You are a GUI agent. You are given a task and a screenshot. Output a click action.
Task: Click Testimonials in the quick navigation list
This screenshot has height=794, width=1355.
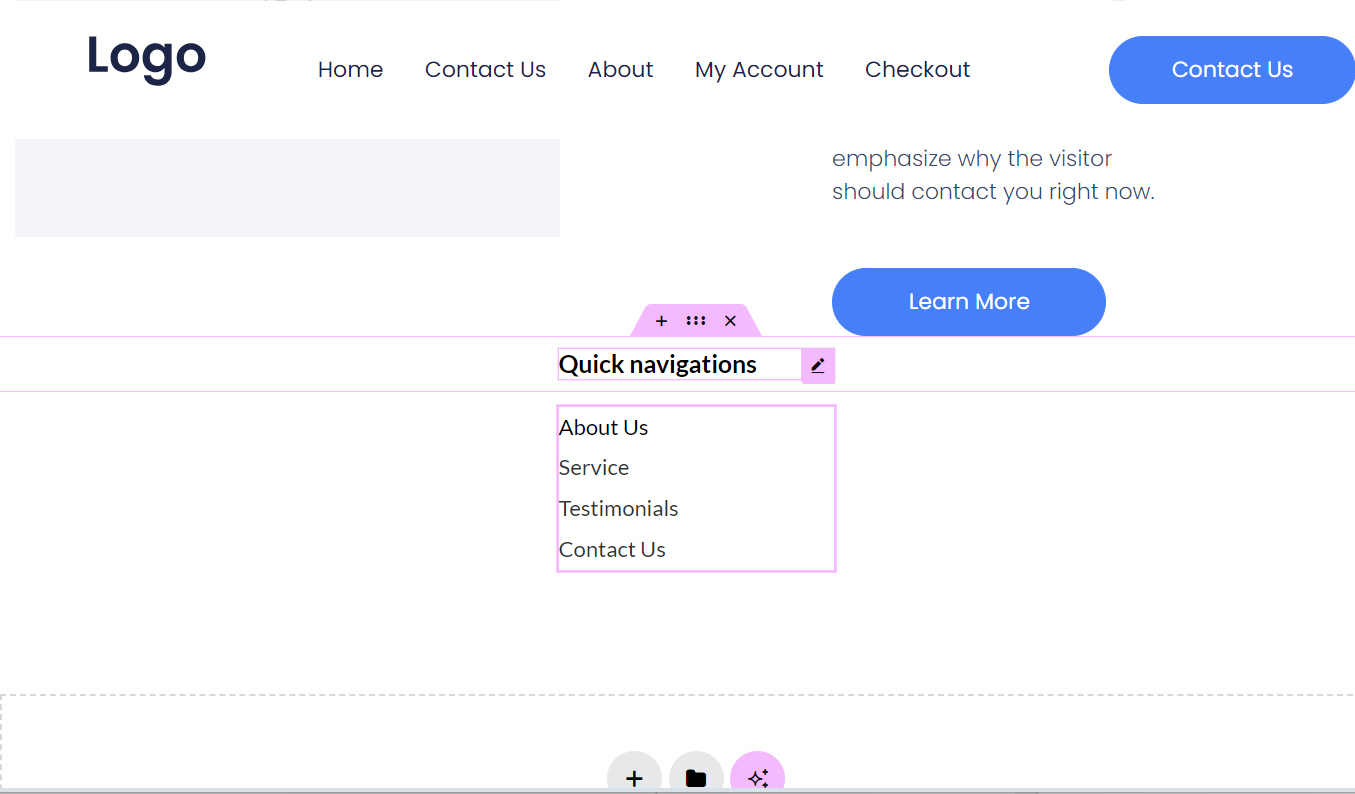click(618, 509)
